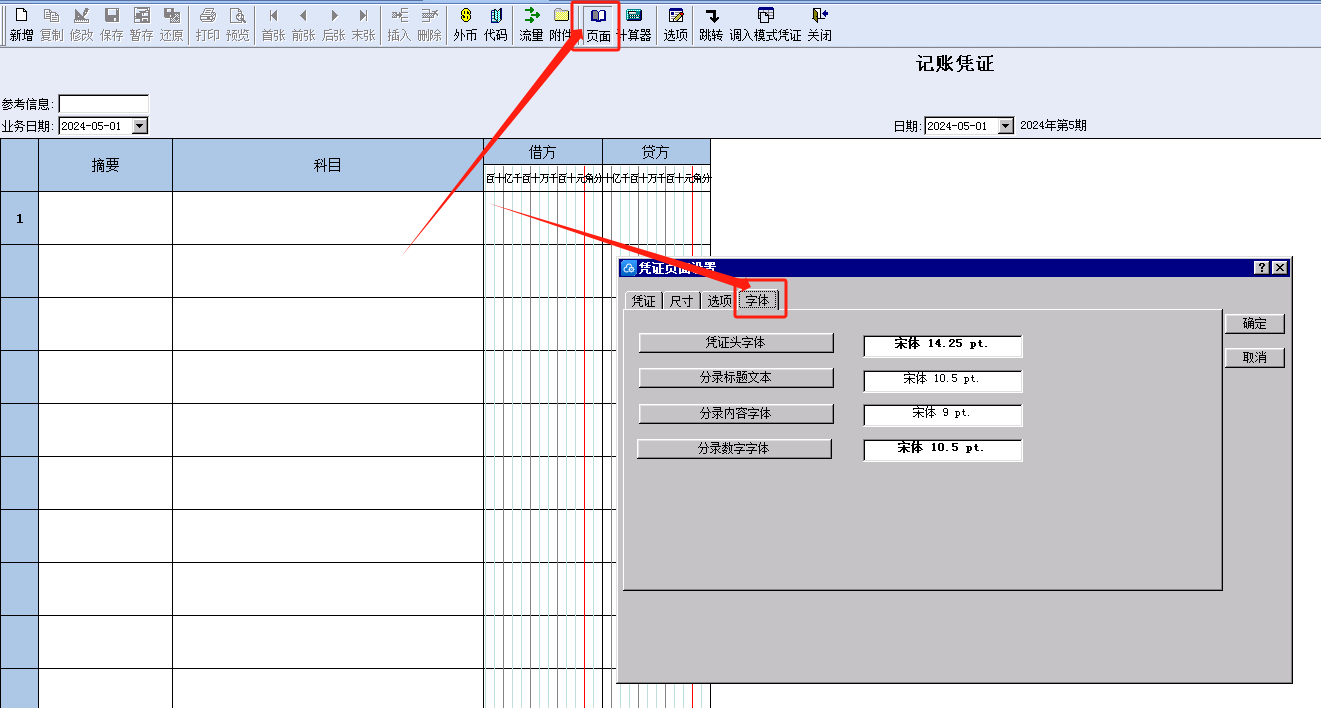Click 调入模式凭证 template voucher icon
The width and height of the screenshot is (1321, 708).
coord(765,24)
